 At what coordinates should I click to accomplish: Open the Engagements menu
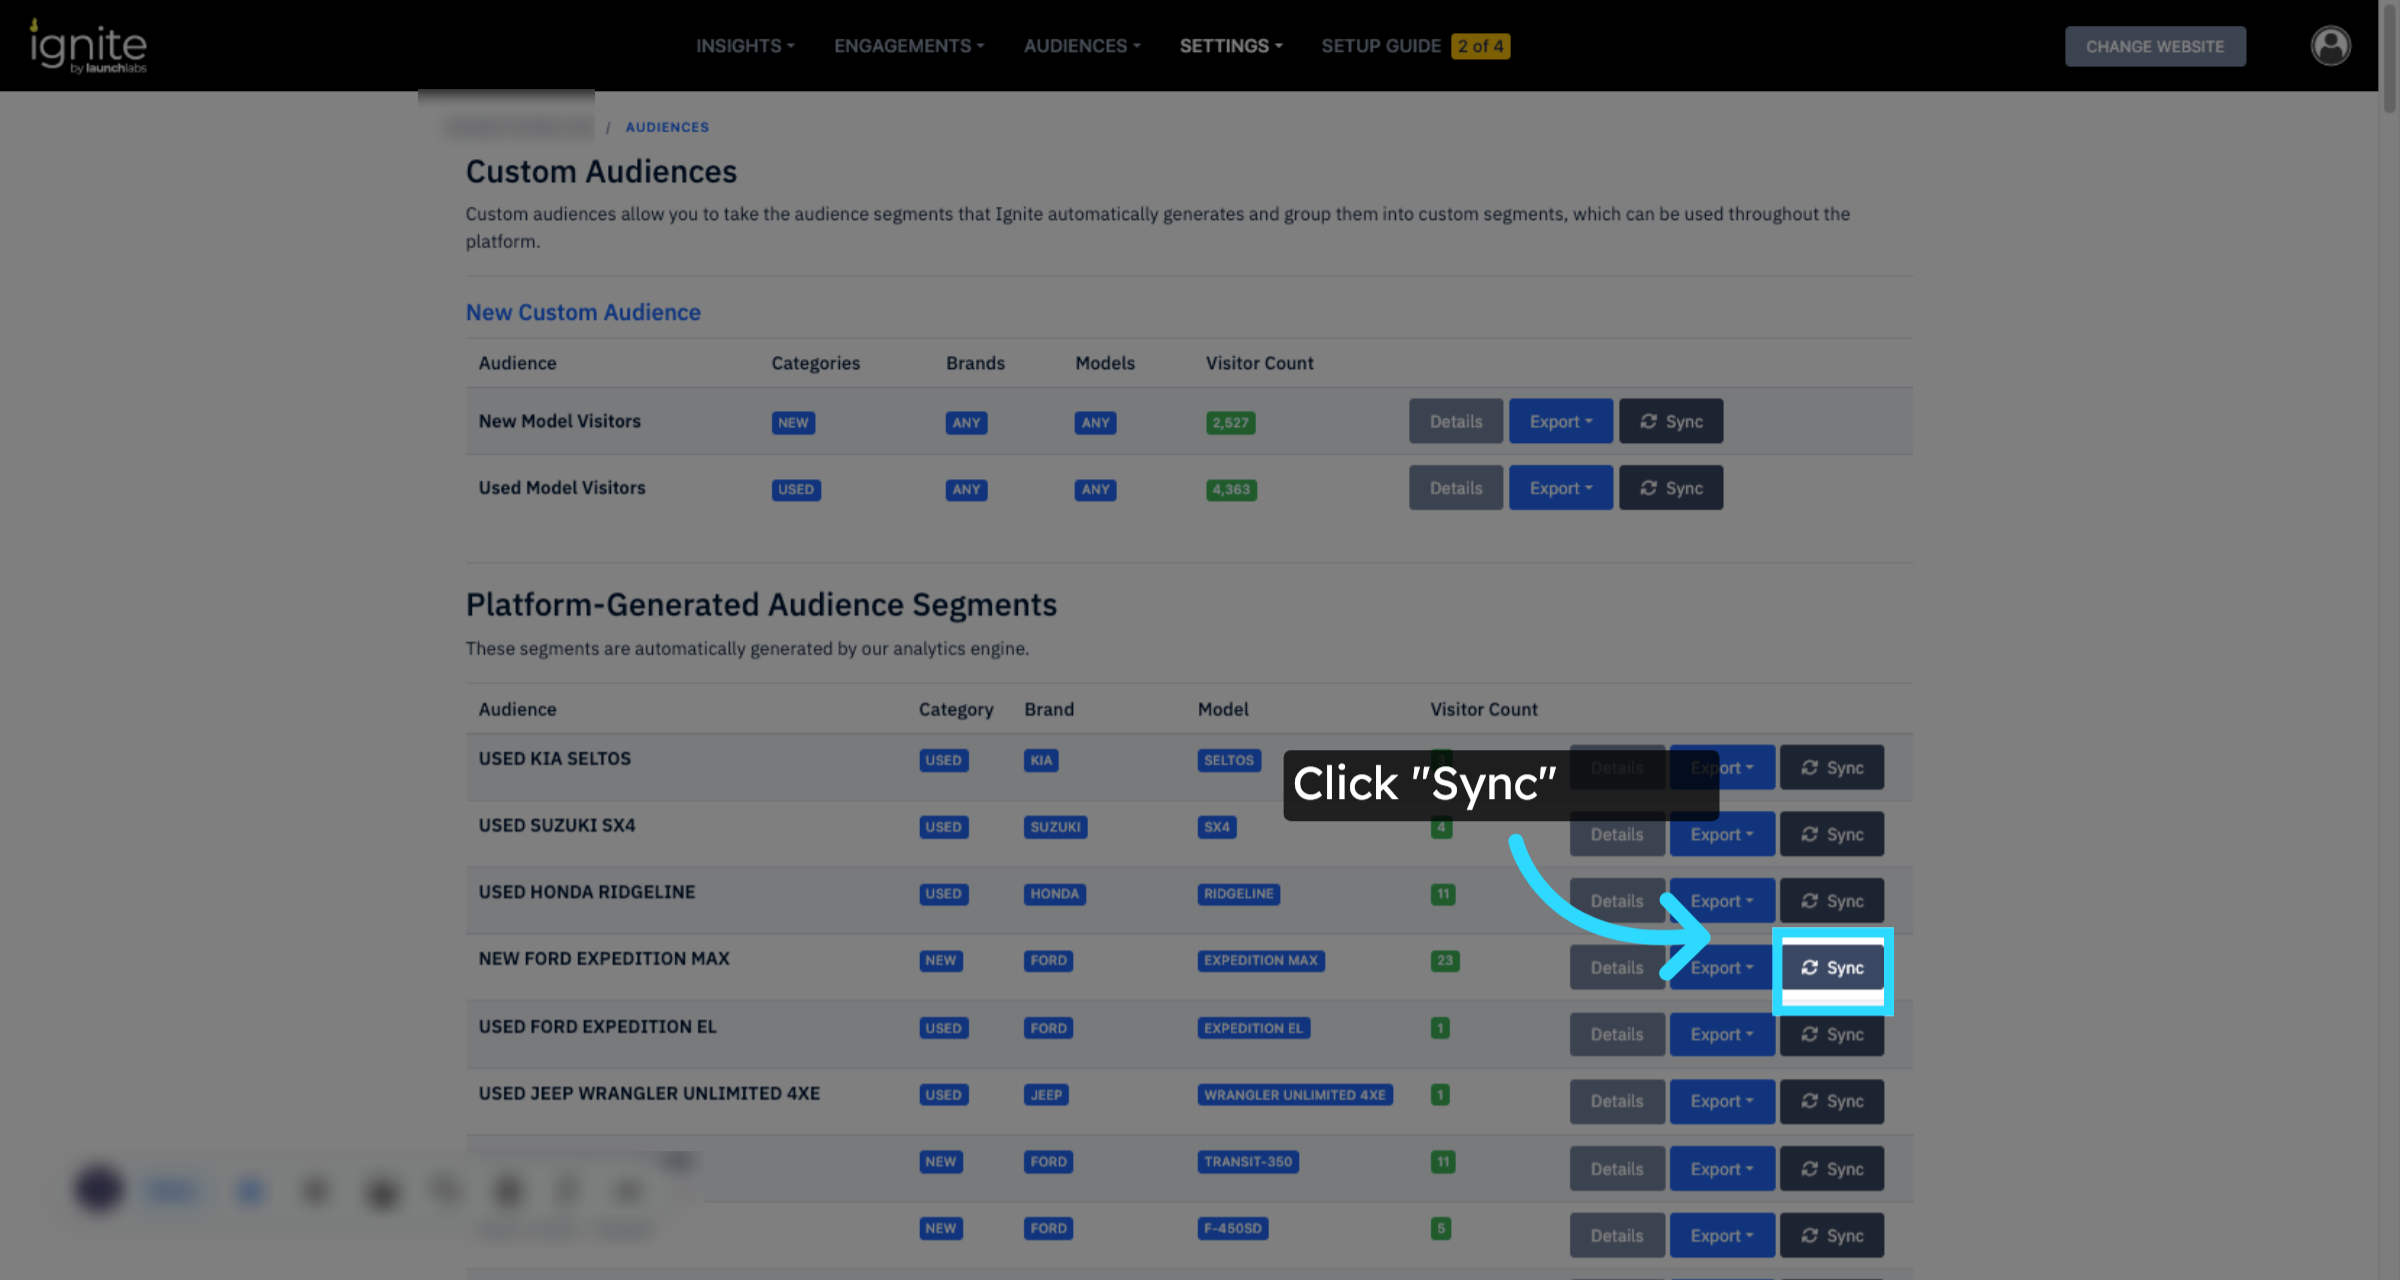tap(908, 46)
